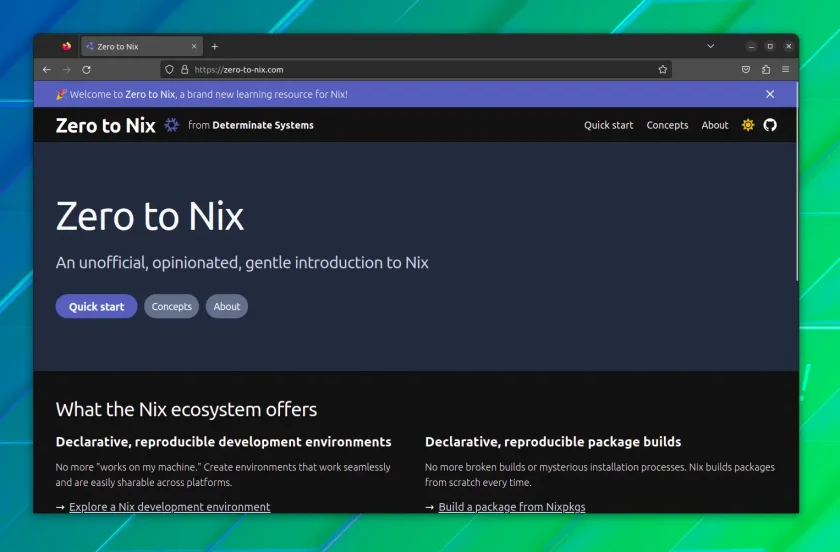840x552 pixels.
Task: Click the Zero to Nix large heading
Action: pos(150,217)
